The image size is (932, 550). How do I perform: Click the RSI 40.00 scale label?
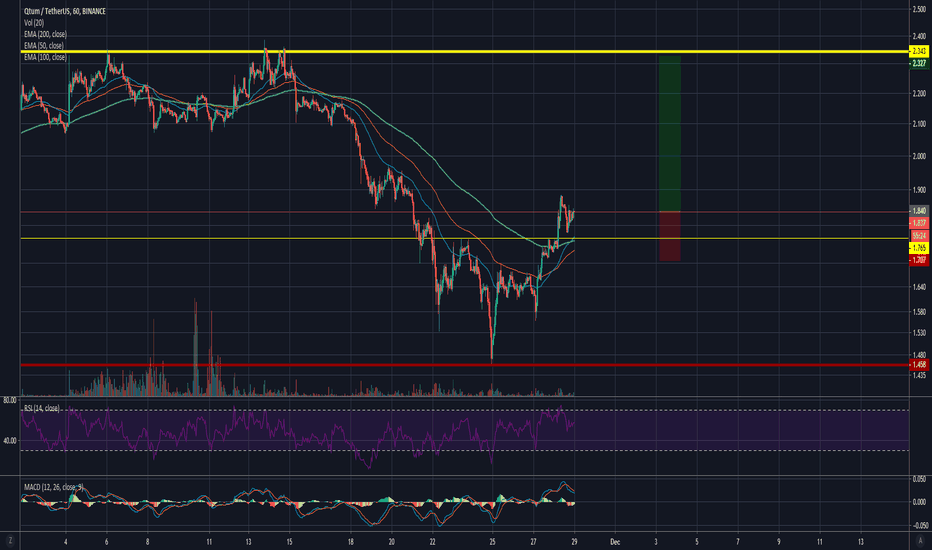coord(10,441)
